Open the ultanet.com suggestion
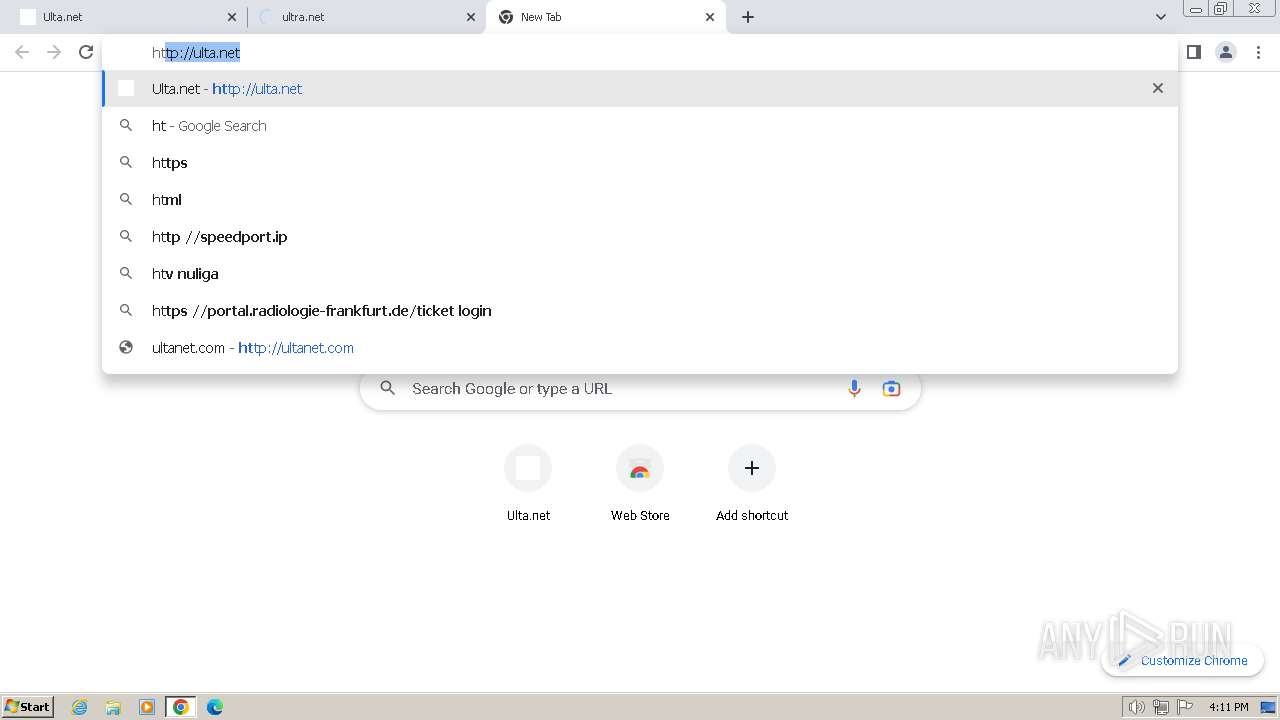This screenshot has width=1280, height=720. 640,347
